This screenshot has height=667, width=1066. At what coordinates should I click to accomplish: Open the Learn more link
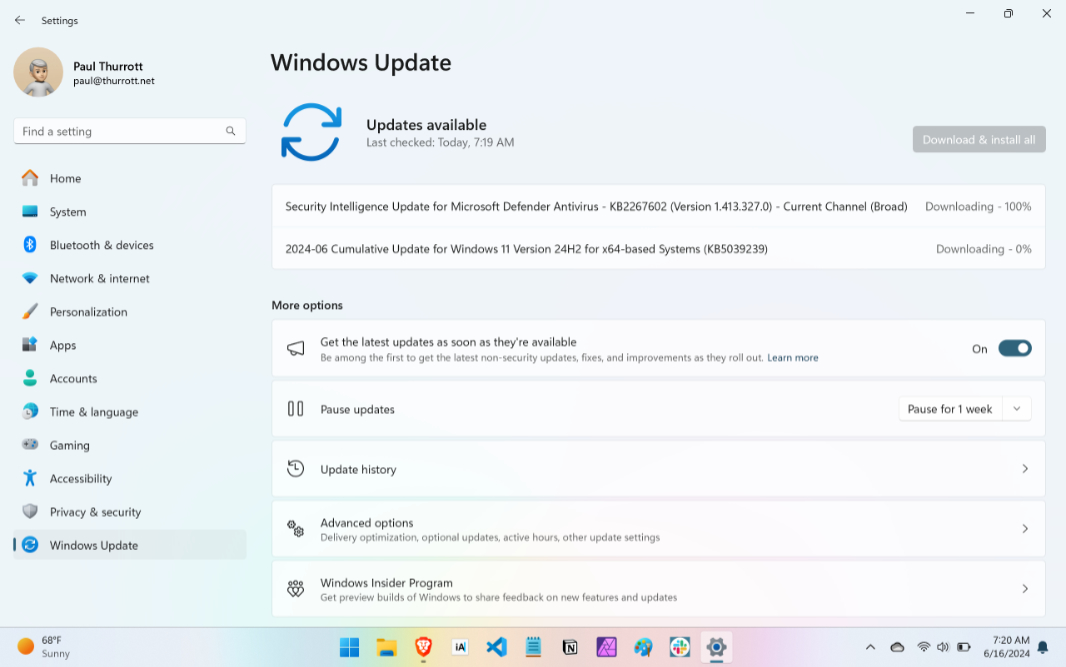point(793,357)
